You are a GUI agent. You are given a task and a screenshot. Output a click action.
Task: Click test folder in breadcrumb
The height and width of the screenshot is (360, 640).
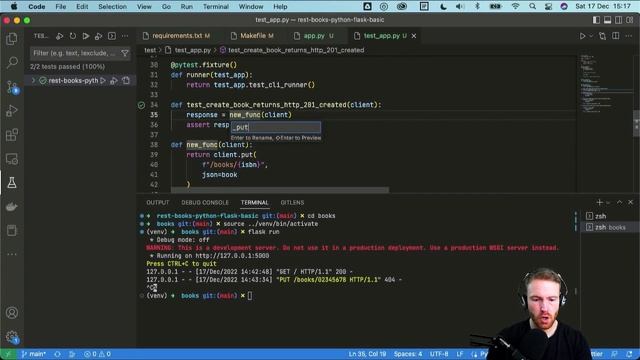point(150,50)
